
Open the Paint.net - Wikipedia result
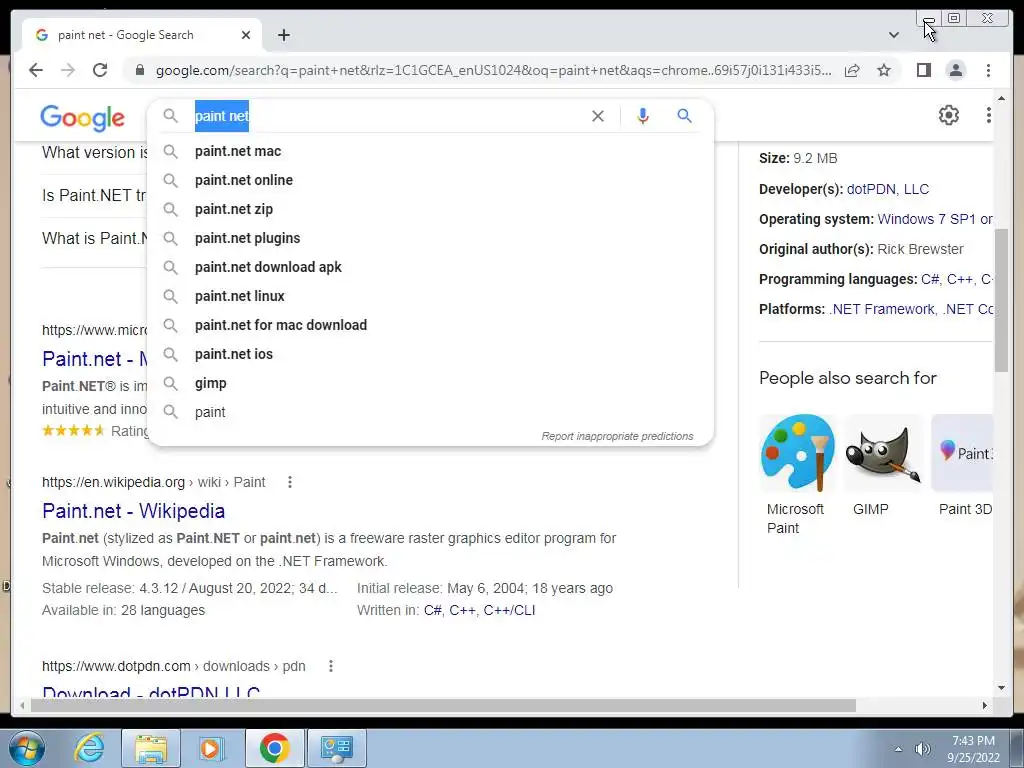click(133, 511)
